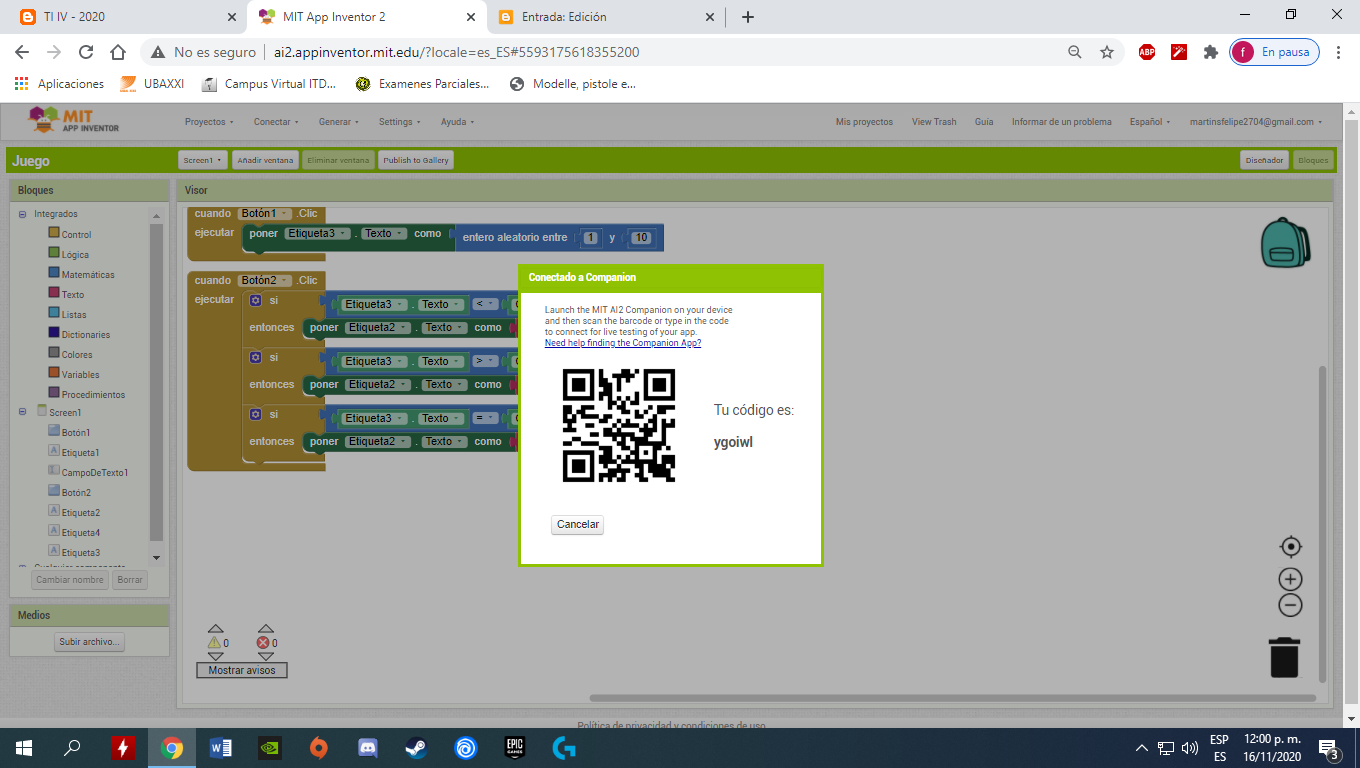
Task: Open the Guía link
Action: coord(984,122)
